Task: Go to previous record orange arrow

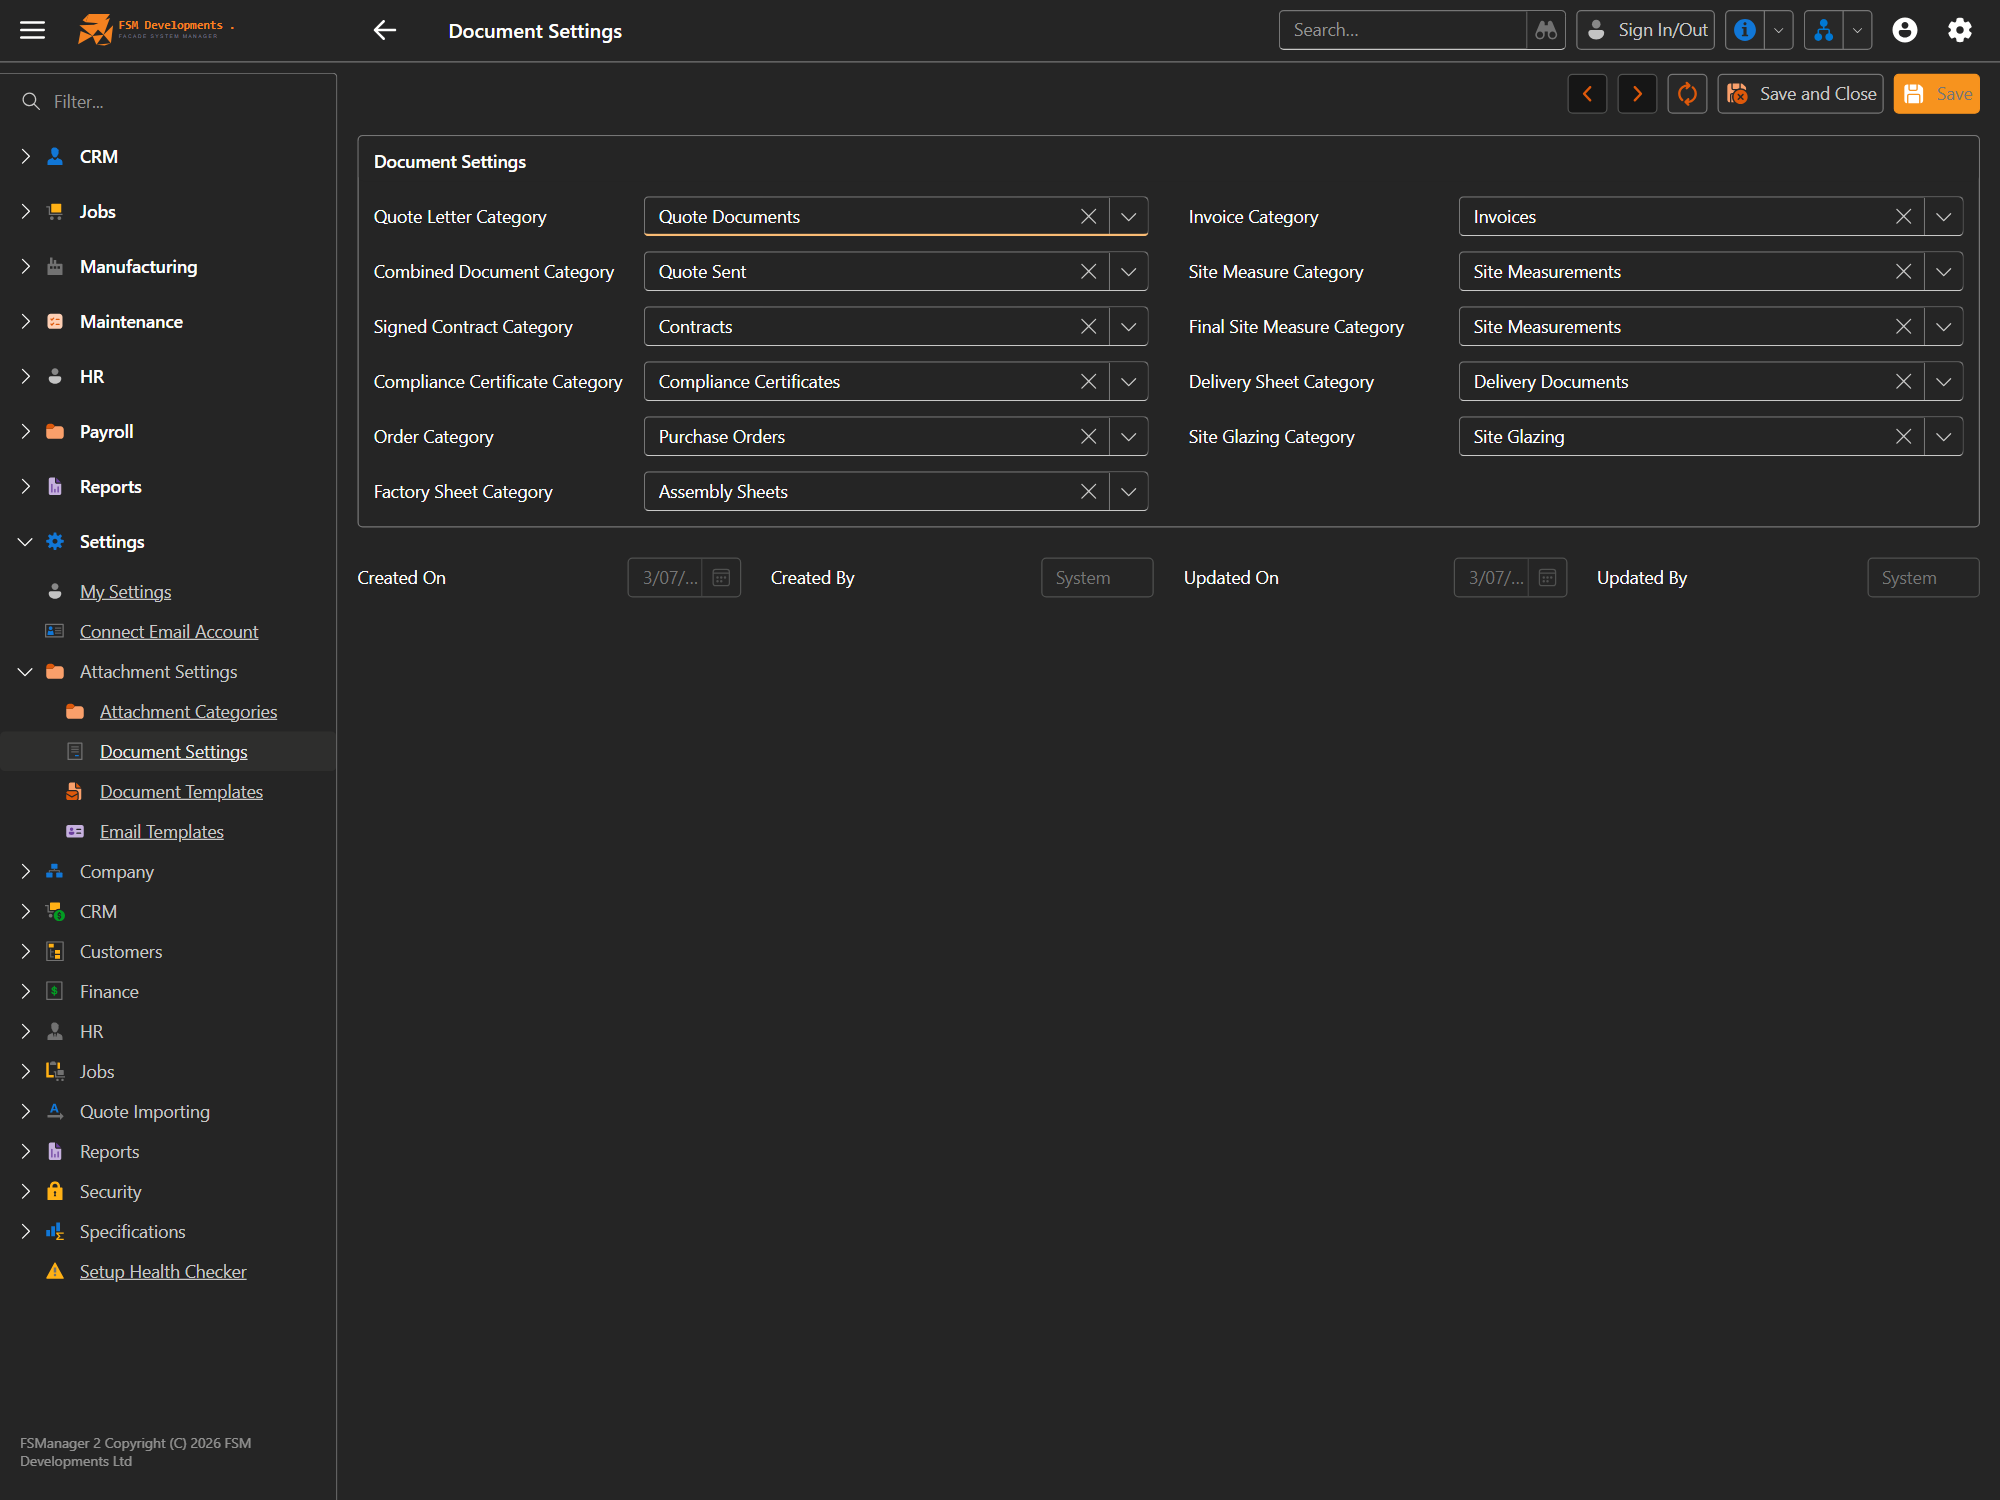Action: click(x=1587, y=94)
